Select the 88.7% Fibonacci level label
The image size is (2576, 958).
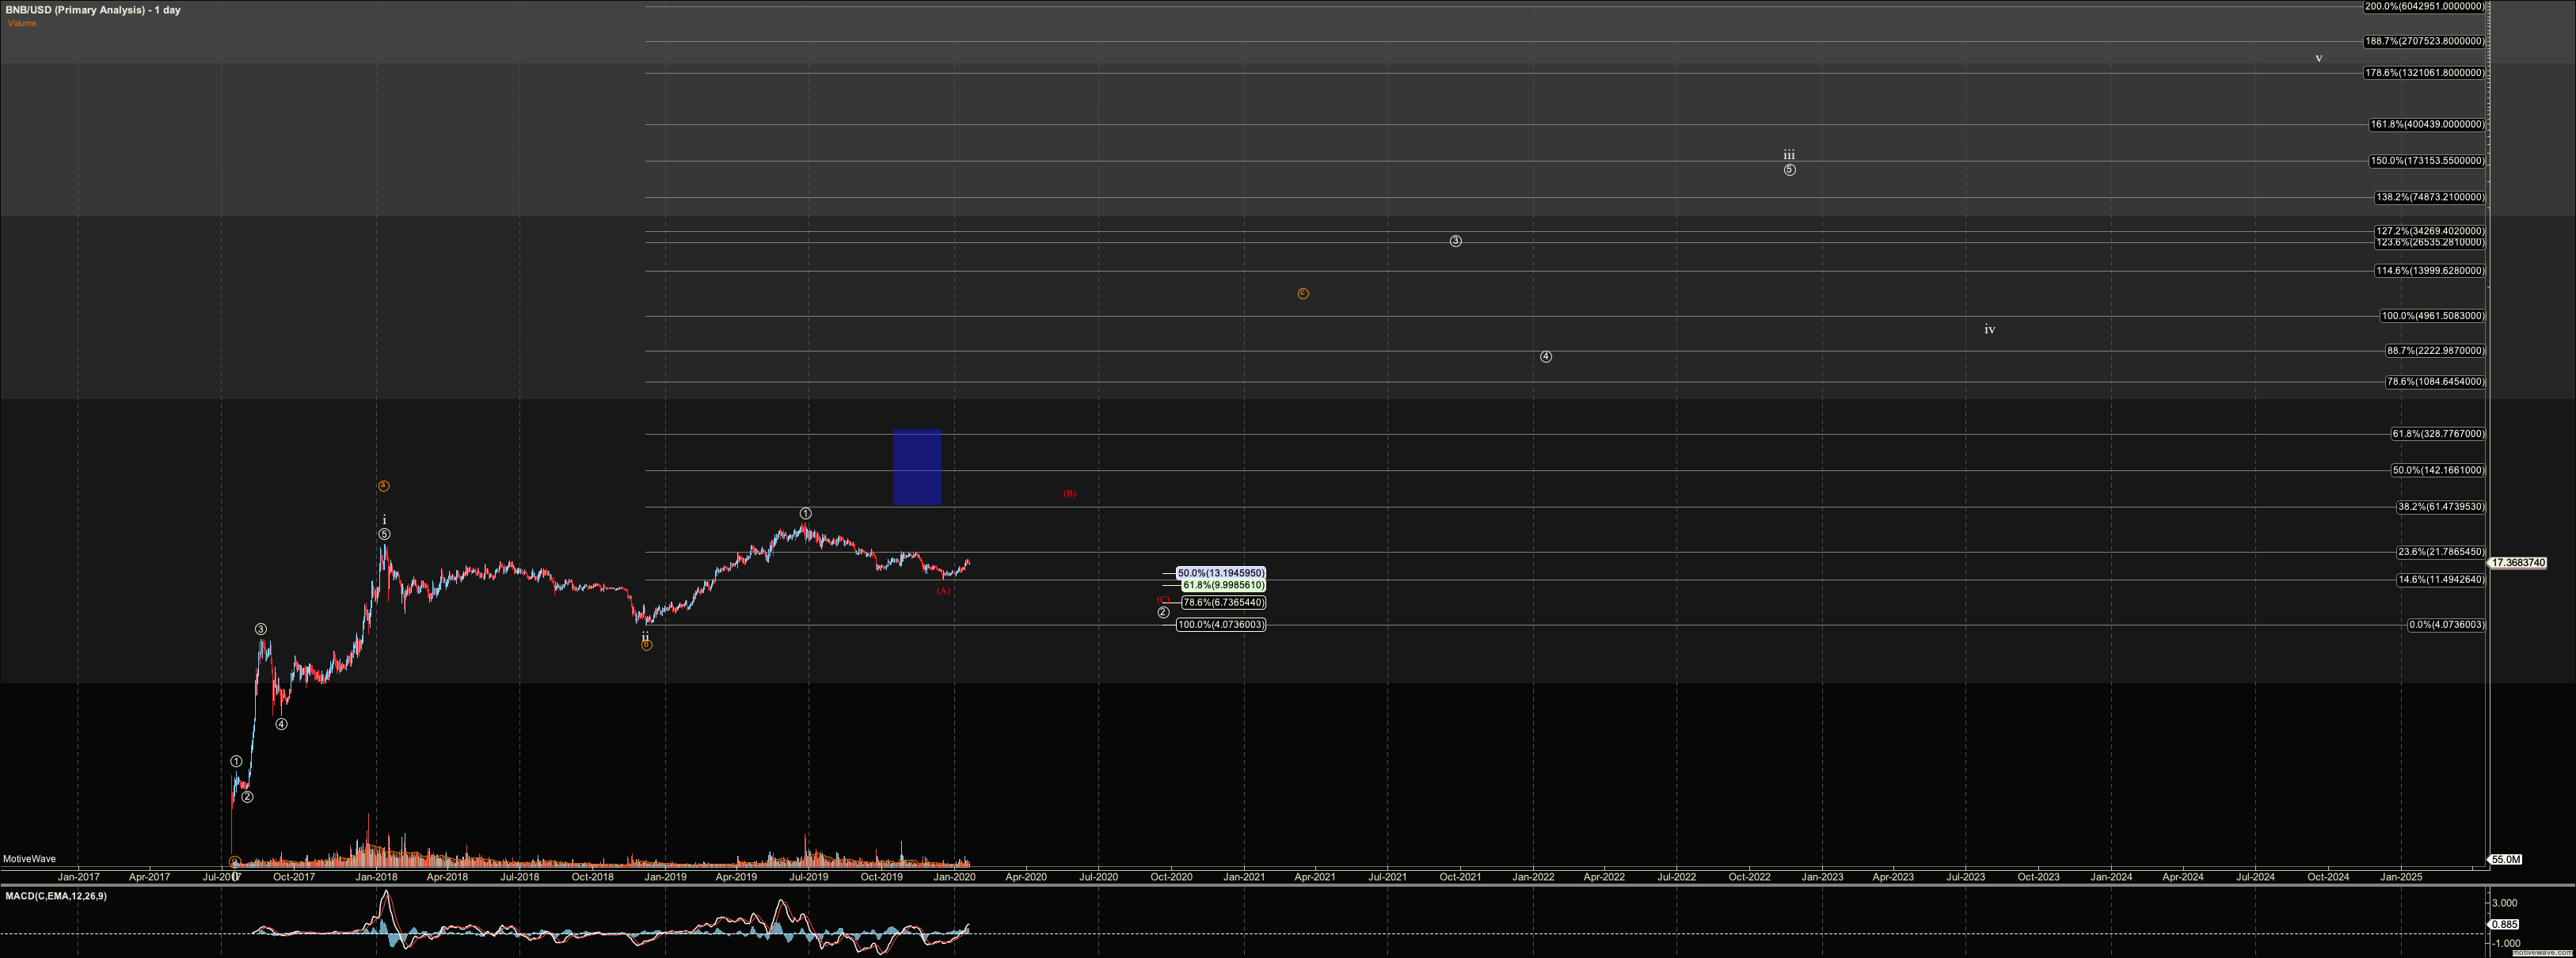pyautogui.click(x=2435, y=351)
